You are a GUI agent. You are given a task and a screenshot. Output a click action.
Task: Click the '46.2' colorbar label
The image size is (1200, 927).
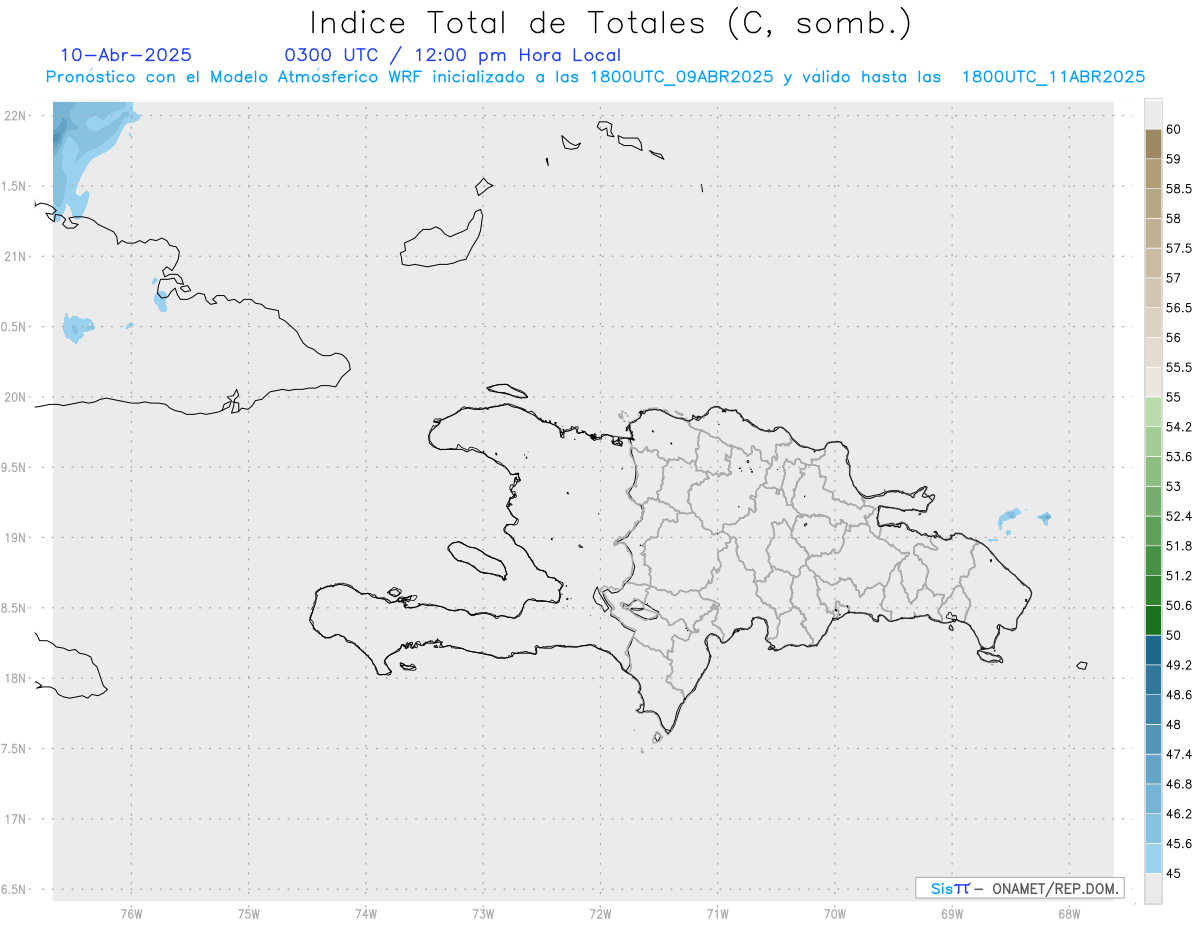pos(1178,814)
